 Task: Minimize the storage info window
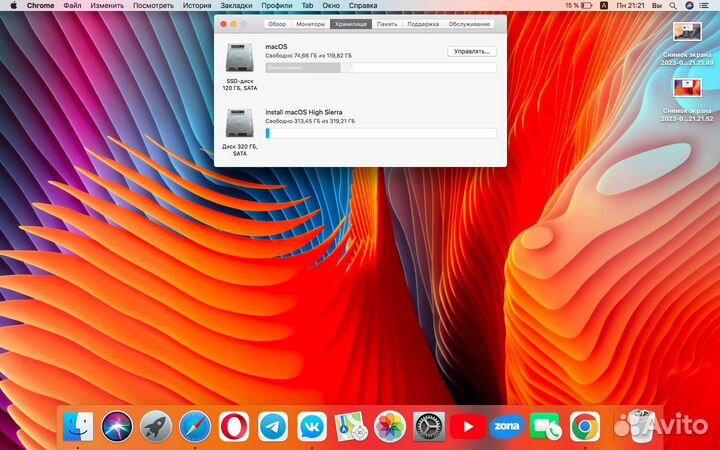point(233,24)
